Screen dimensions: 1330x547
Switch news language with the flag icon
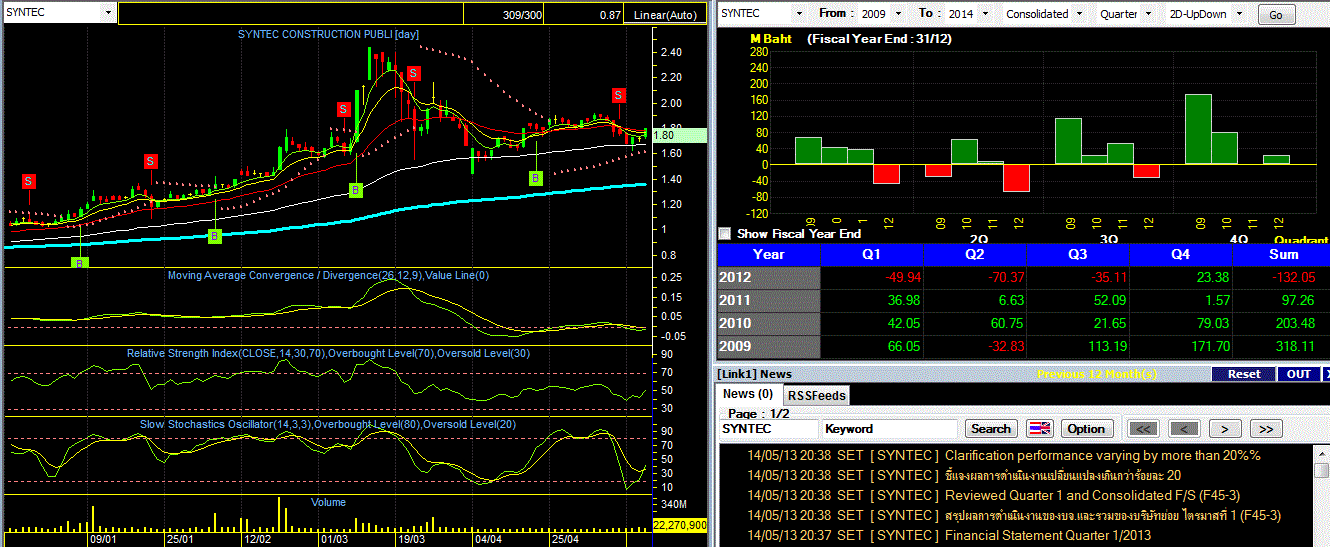point(1040,428)
